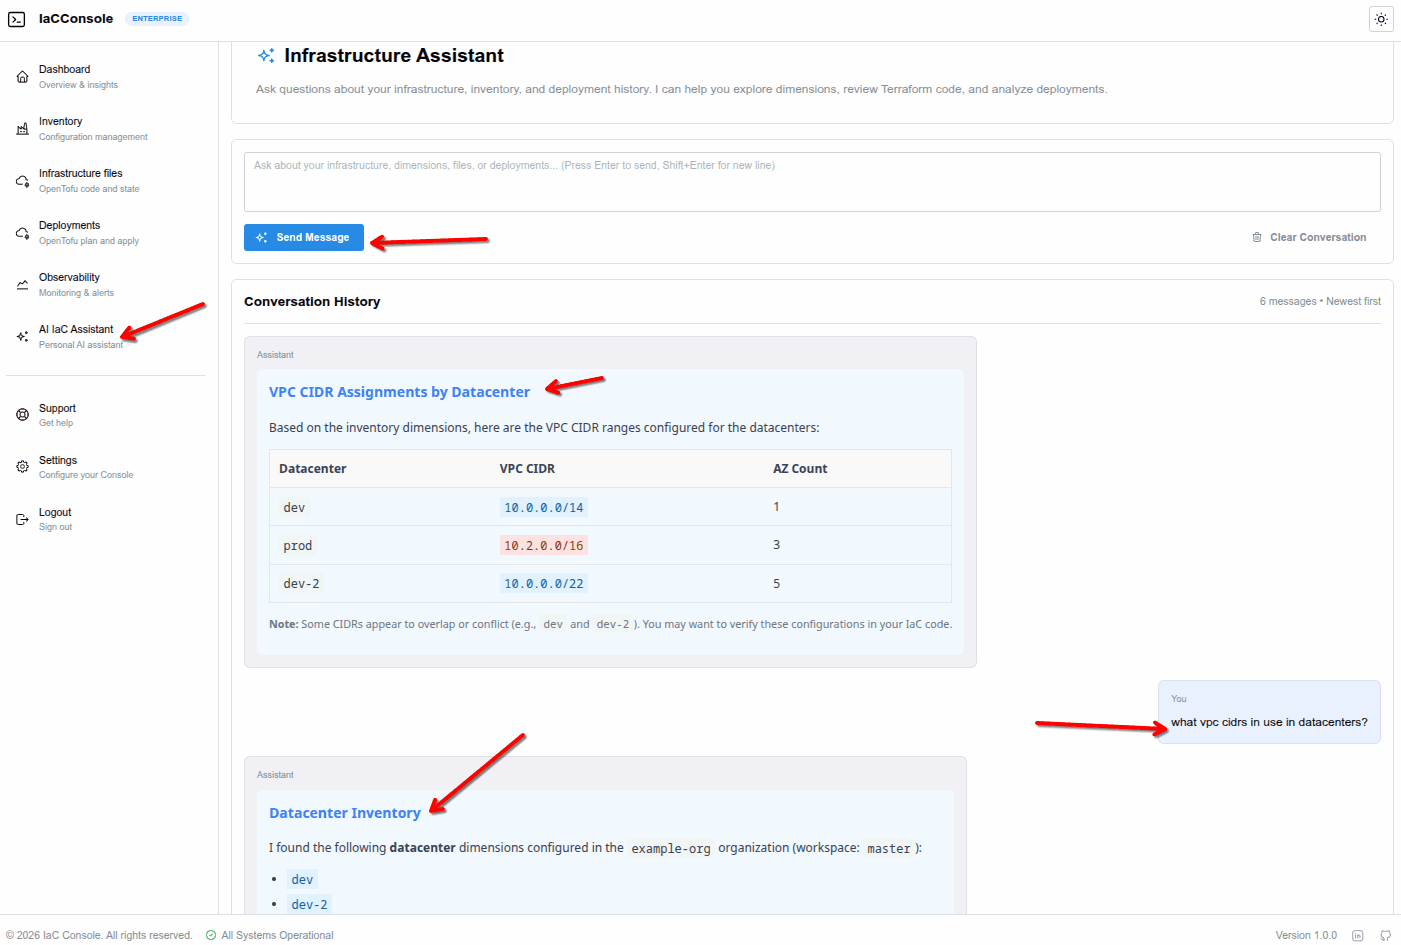Click the Infrastructure files cloud icon
This screenshot has height=945, width=1401.
tap(21, 180)
